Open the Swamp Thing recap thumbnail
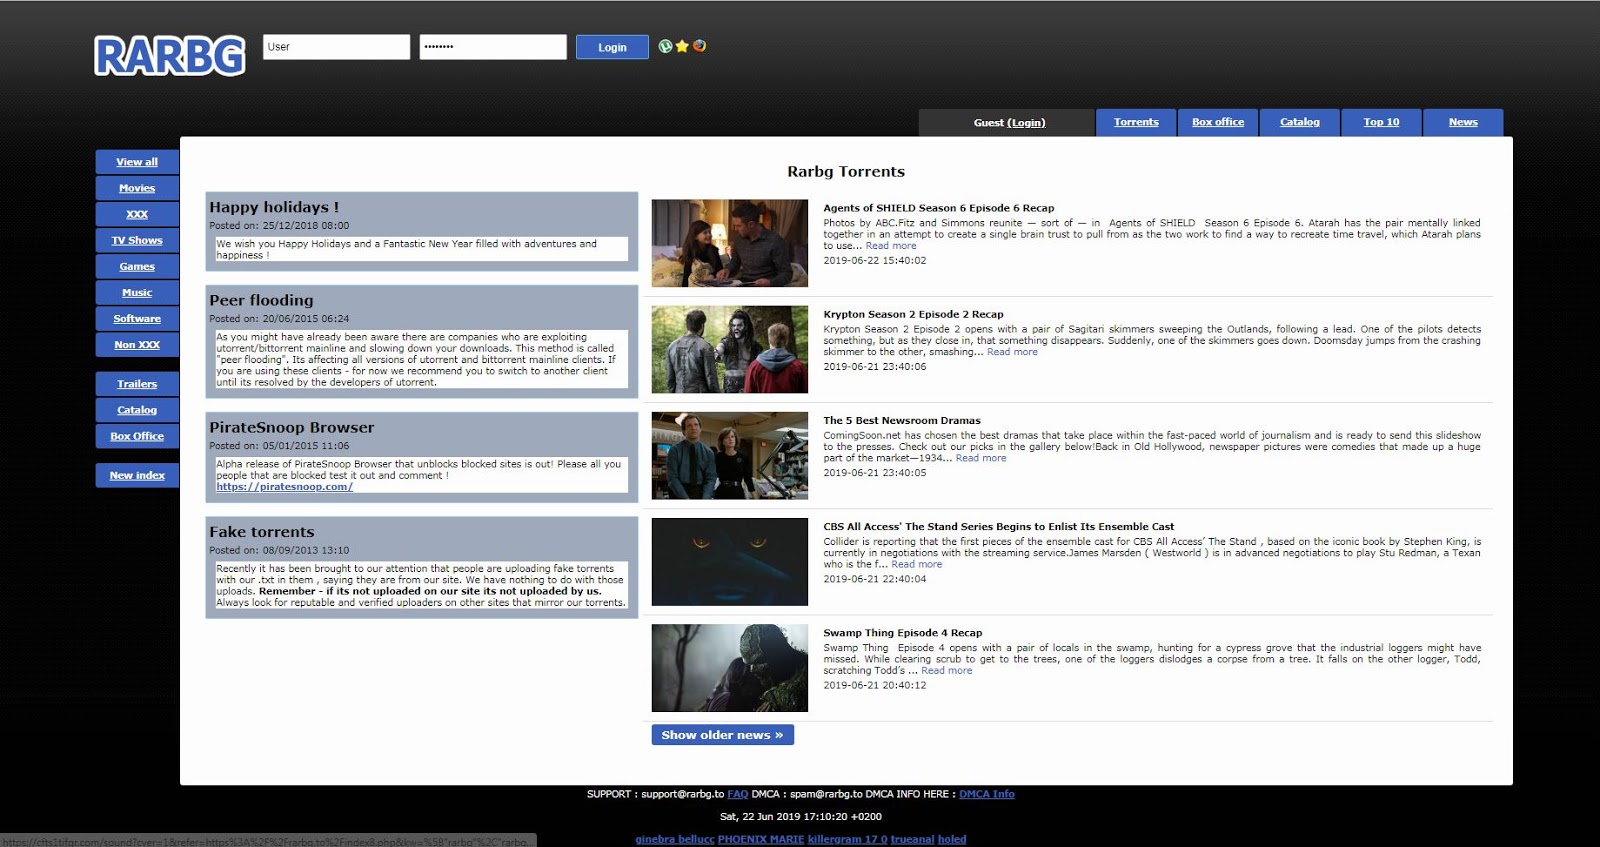1600x847 pixels. [730, 668]
